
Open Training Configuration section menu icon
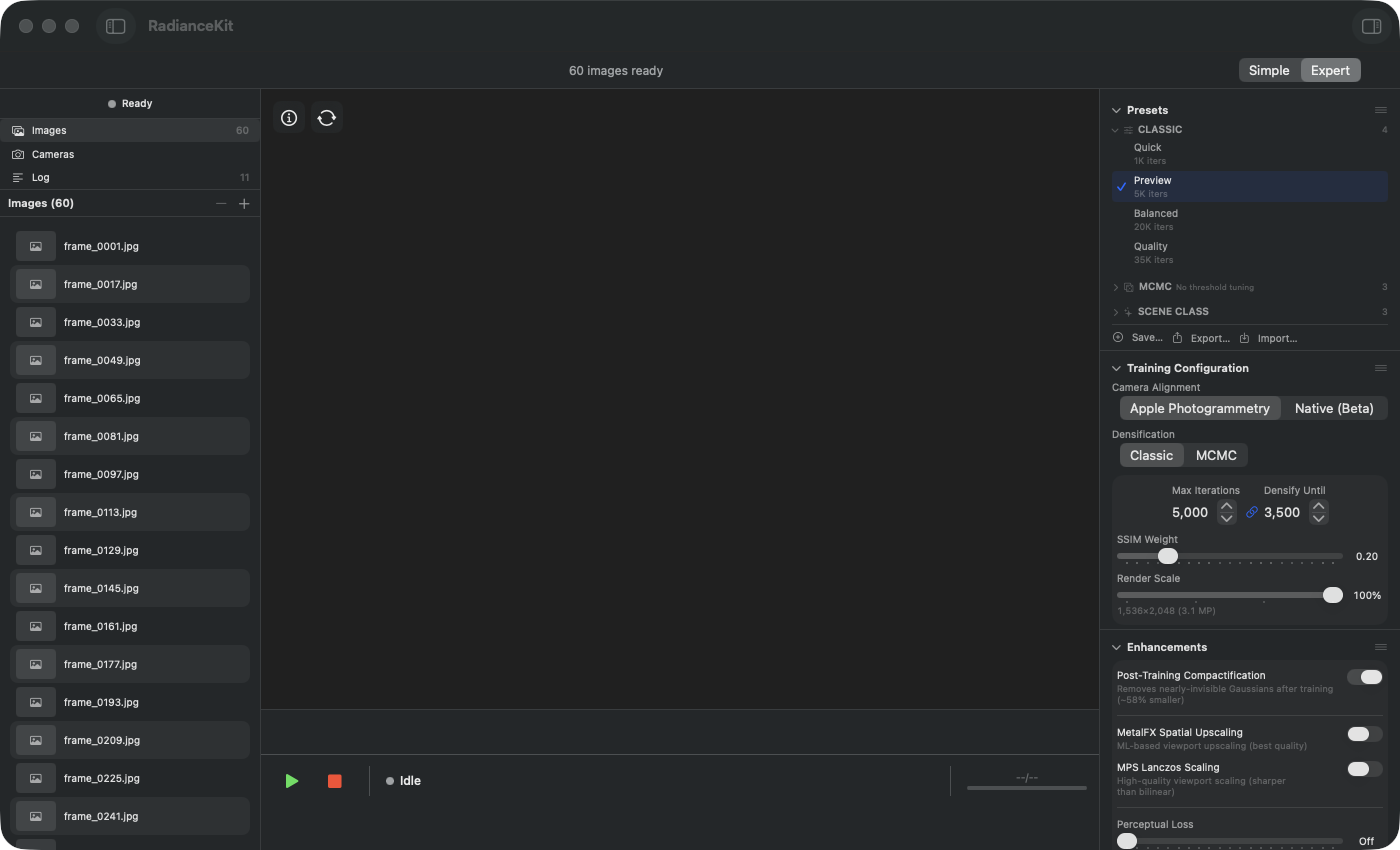pyautogui.click(x=1381, y=368)
